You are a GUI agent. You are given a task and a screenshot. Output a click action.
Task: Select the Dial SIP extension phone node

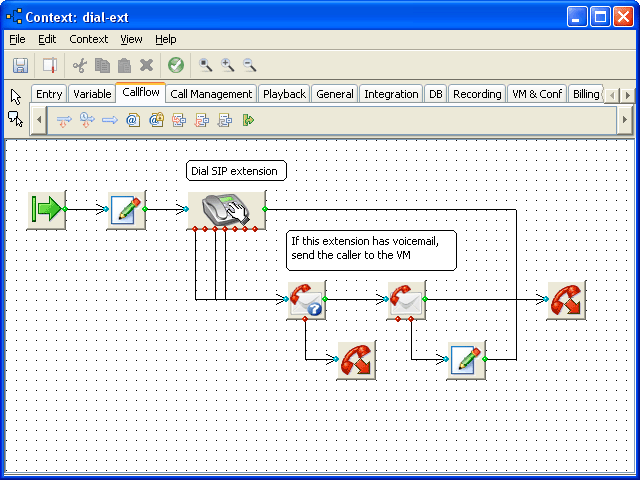tap(226, 210)
